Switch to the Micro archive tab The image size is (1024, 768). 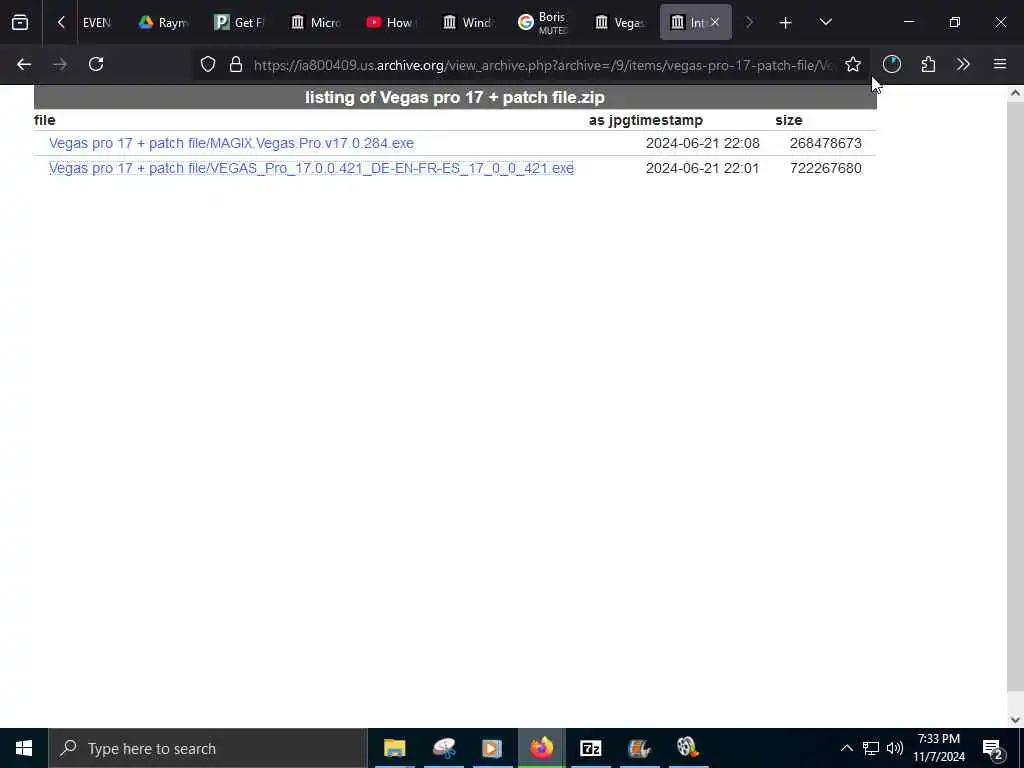click(x=316, y=22)
